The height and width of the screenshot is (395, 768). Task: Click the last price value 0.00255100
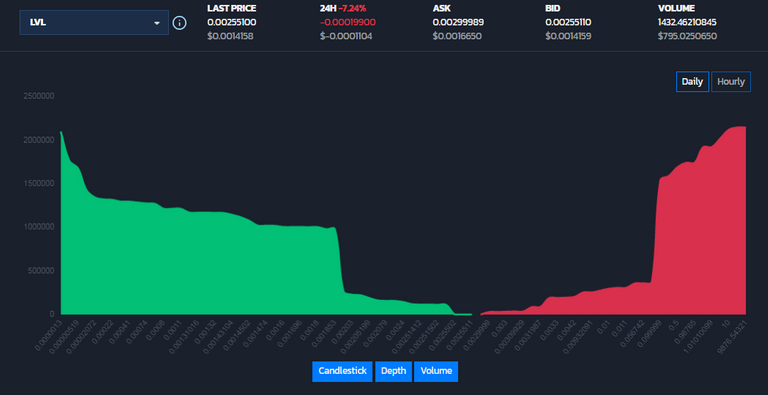pyautogui.click(x=232, y=22)
